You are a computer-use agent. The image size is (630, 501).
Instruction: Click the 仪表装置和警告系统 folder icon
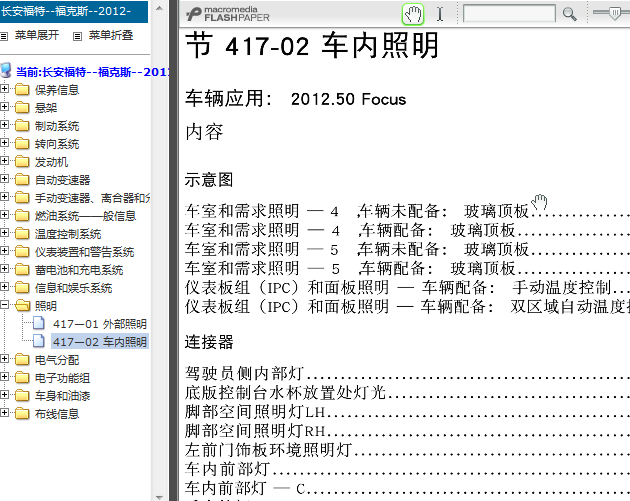22,252
